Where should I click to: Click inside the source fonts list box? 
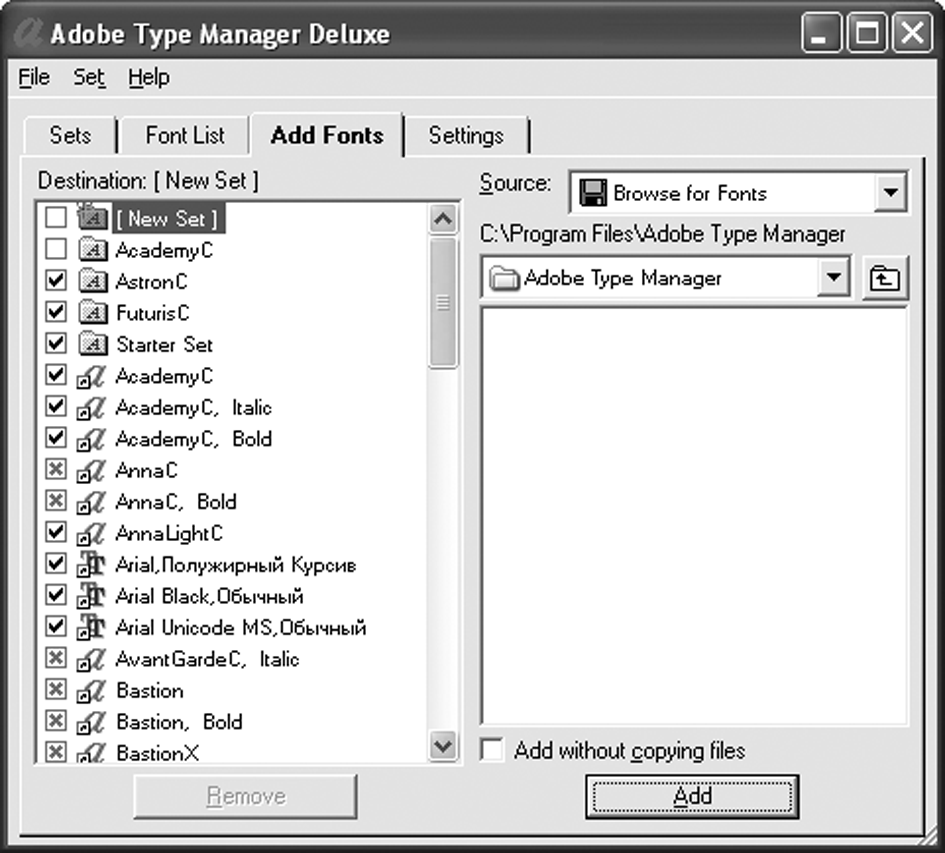click(694, 516)
